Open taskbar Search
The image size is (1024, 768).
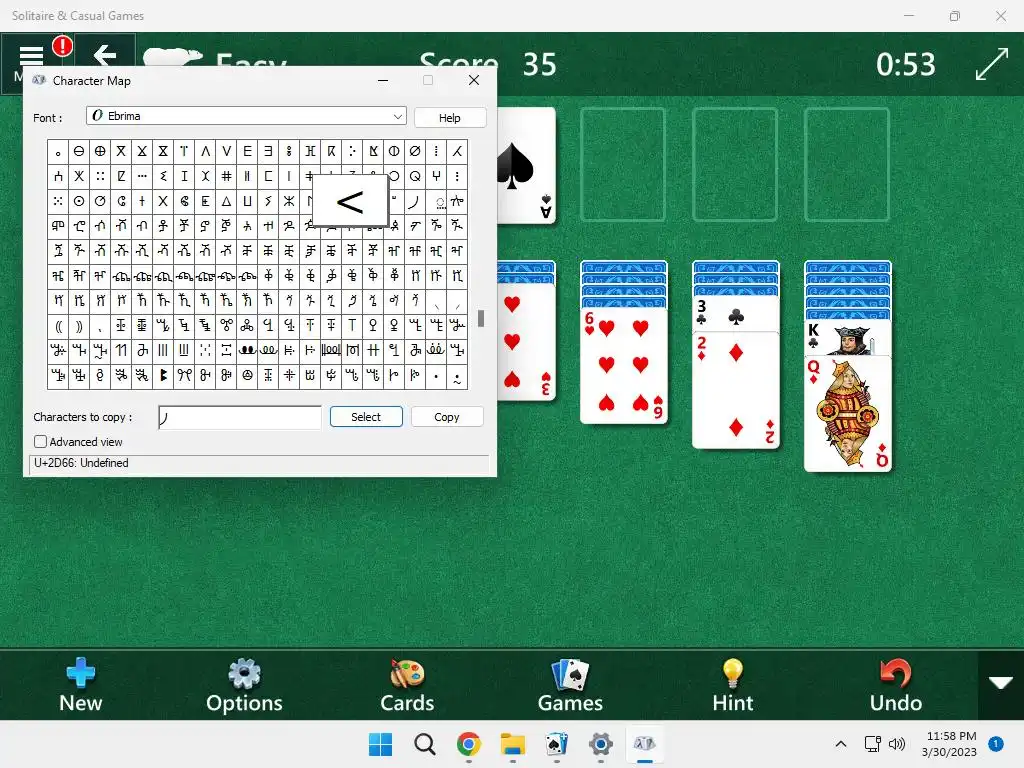(424, 744)
